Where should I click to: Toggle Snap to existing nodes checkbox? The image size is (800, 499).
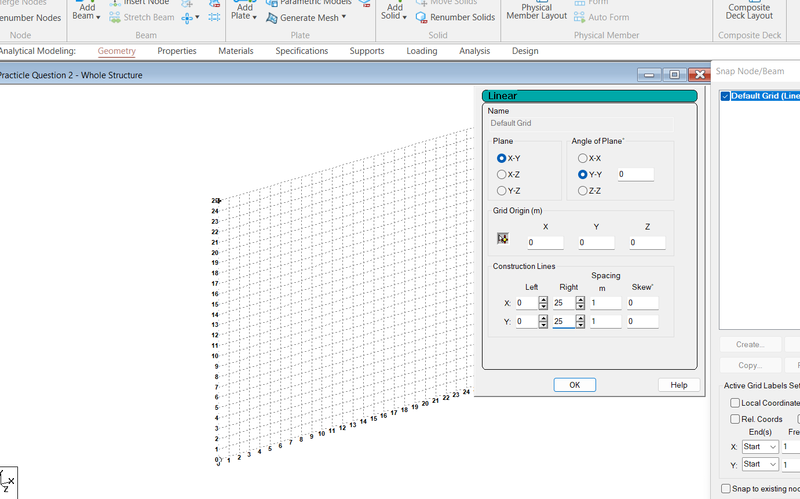(x=726, y=489)
